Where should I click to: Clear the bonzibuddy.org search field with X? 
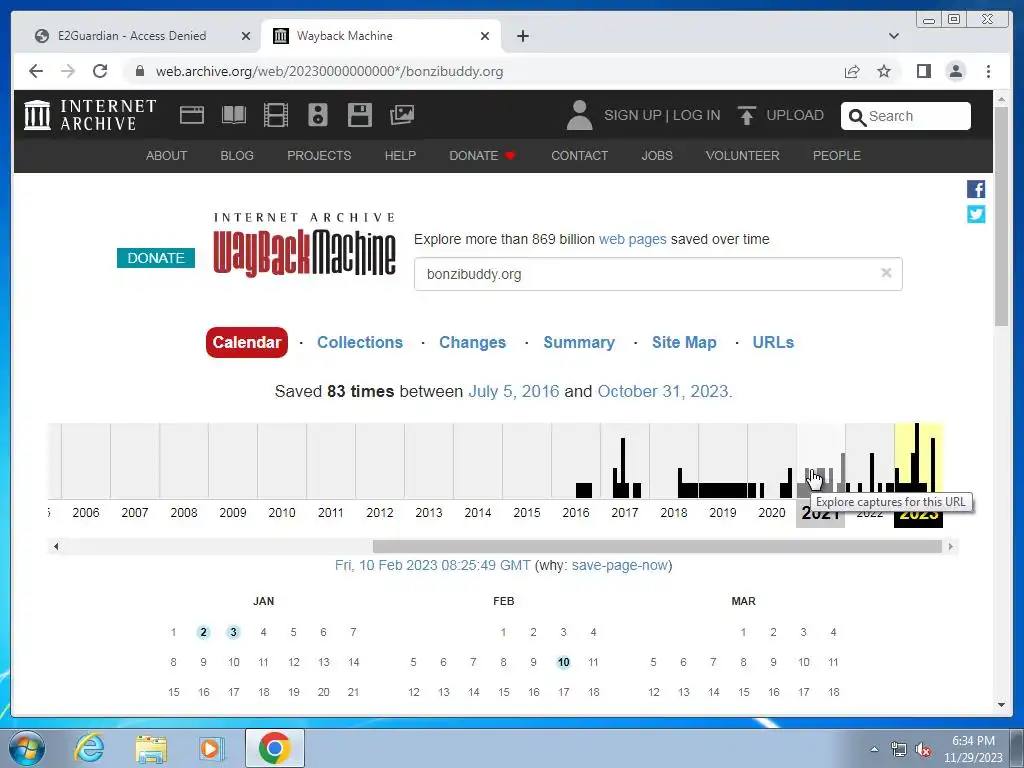click(886, 273)
